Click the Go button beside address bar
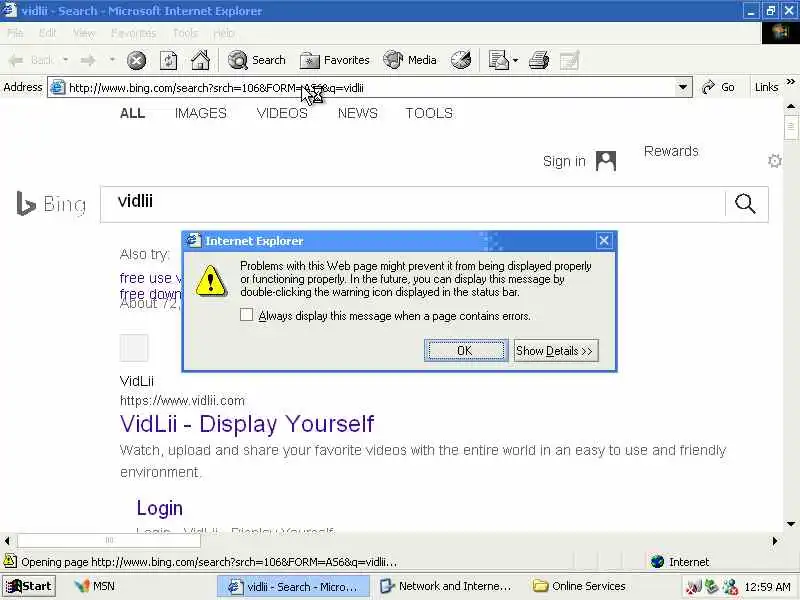The width and height of the screenshot is (800, 600). point(718,87)
